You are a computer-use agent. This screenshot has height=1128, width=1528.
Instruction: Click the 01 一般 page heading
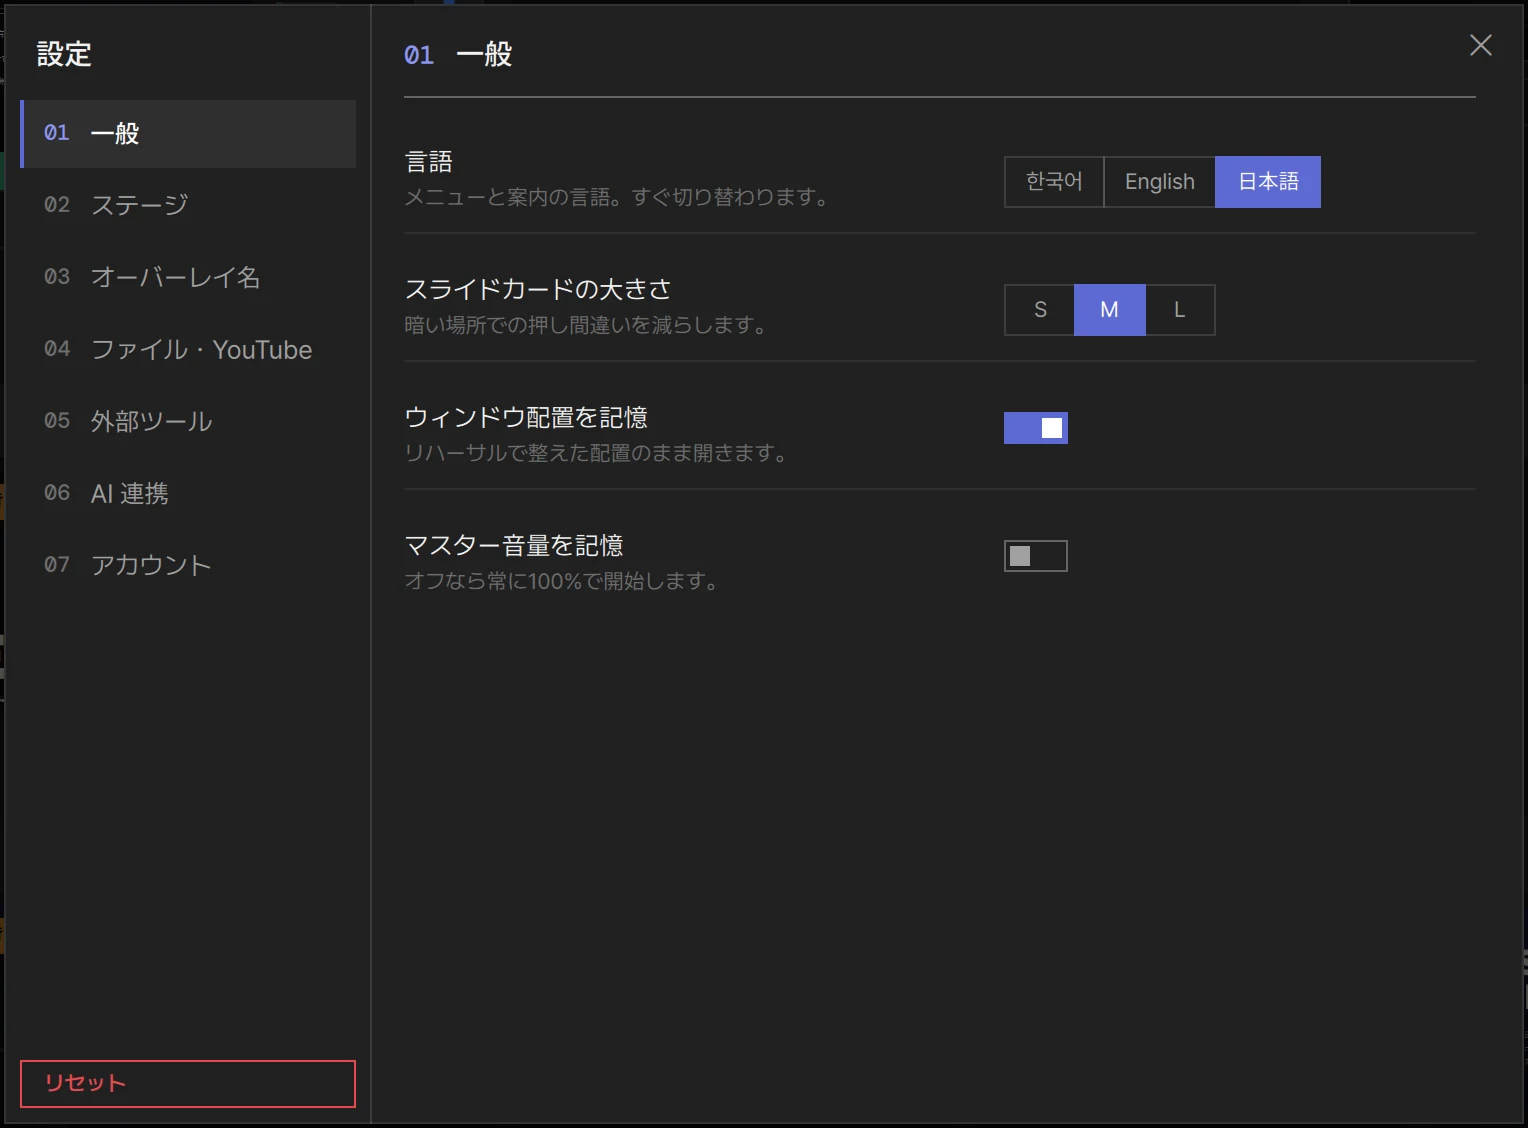click(458, 55)
